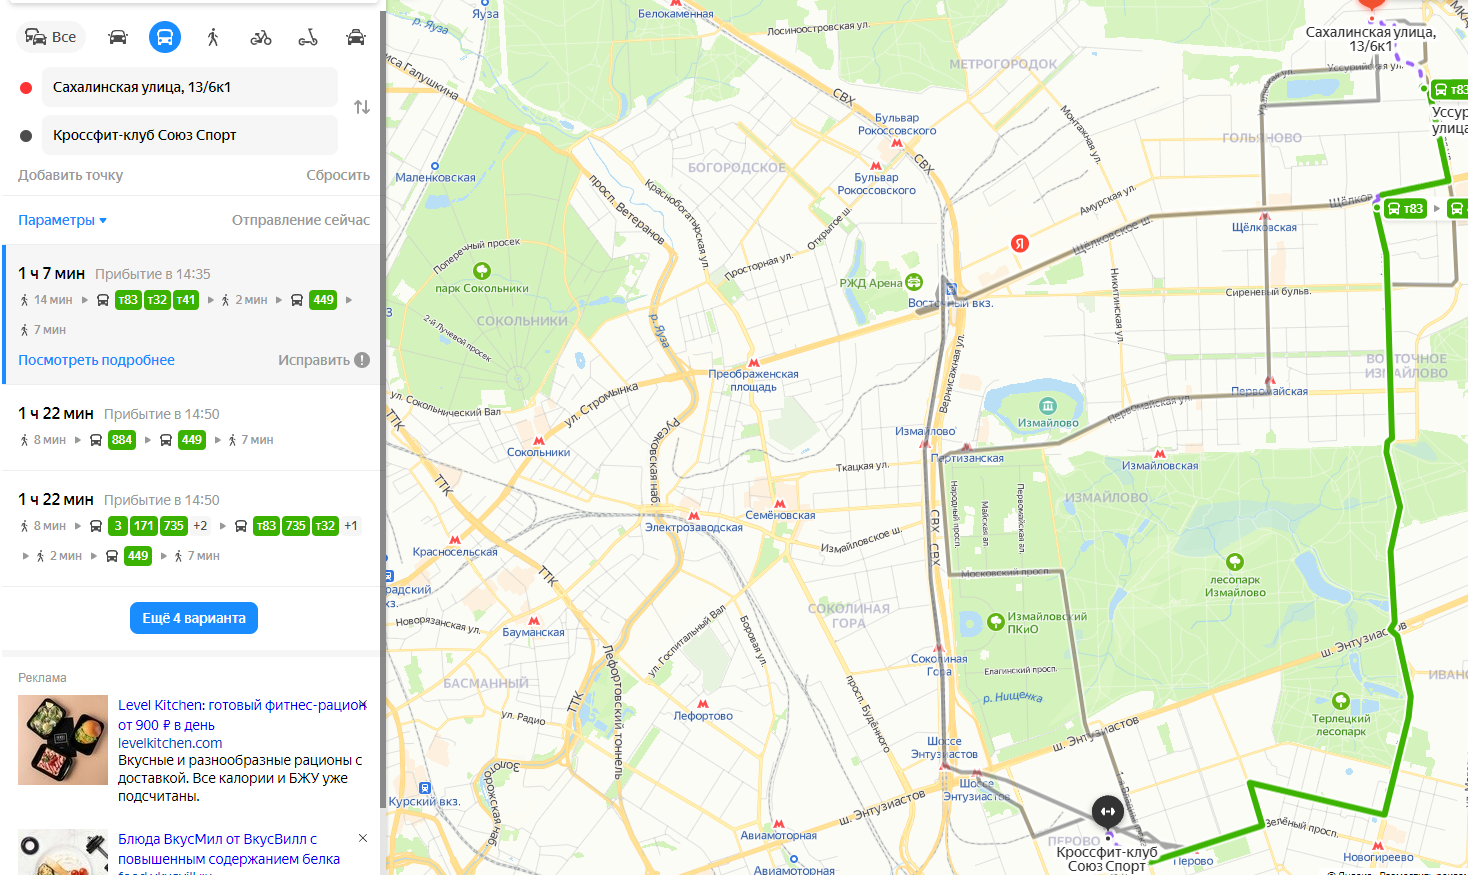Open the Посмотреть подробнее link
The height and width of the screenshot is (875, 1468).
[x=96, y=360]
